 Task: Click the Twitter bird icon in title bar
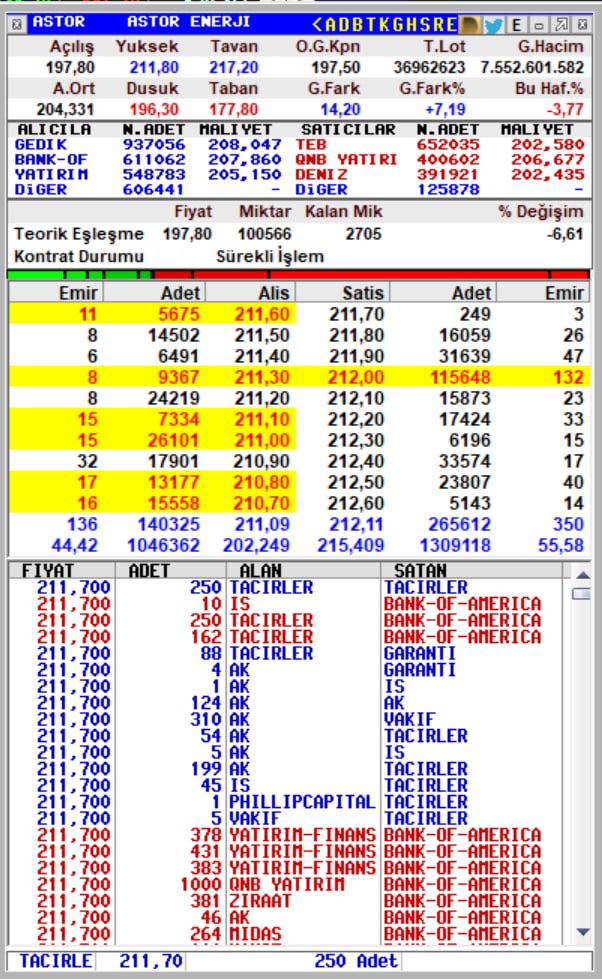click(493, 25)
